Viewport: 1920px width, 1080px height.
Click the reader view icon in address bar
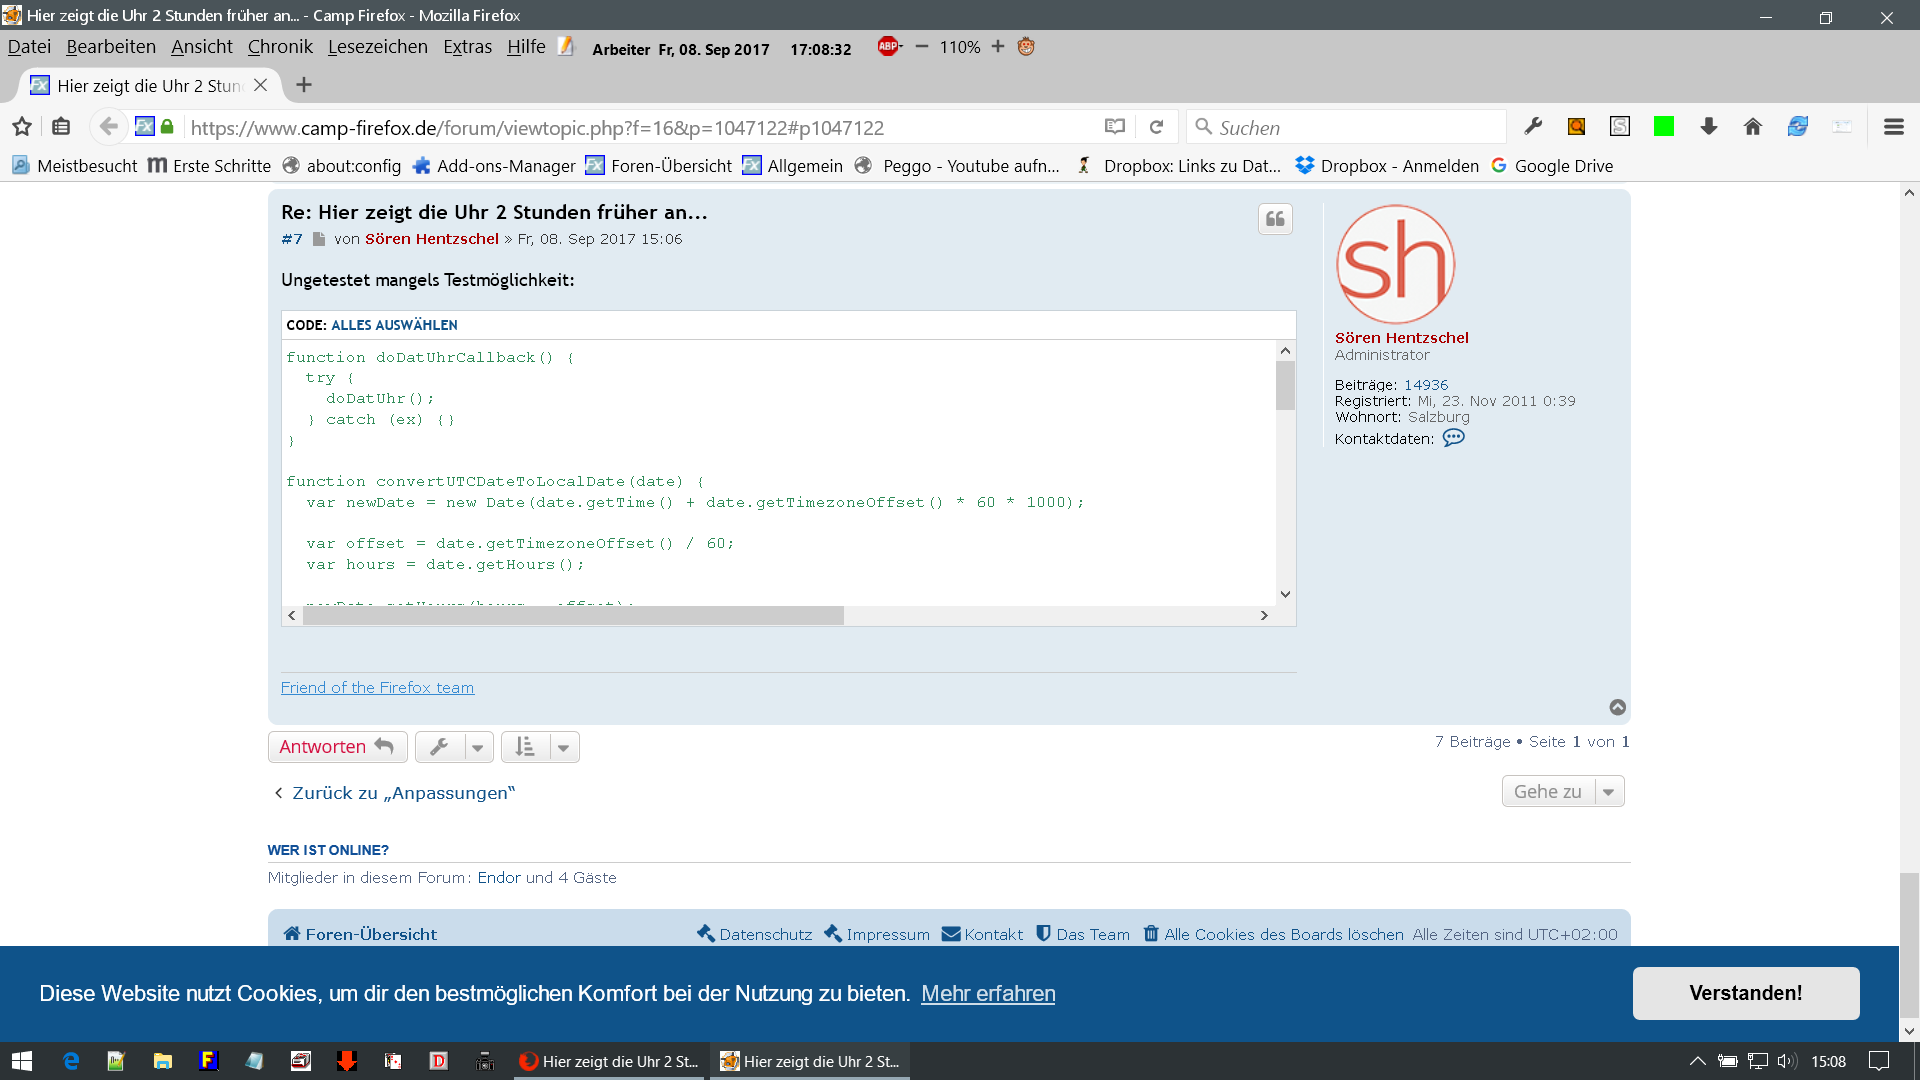(x=1115, y=127)
